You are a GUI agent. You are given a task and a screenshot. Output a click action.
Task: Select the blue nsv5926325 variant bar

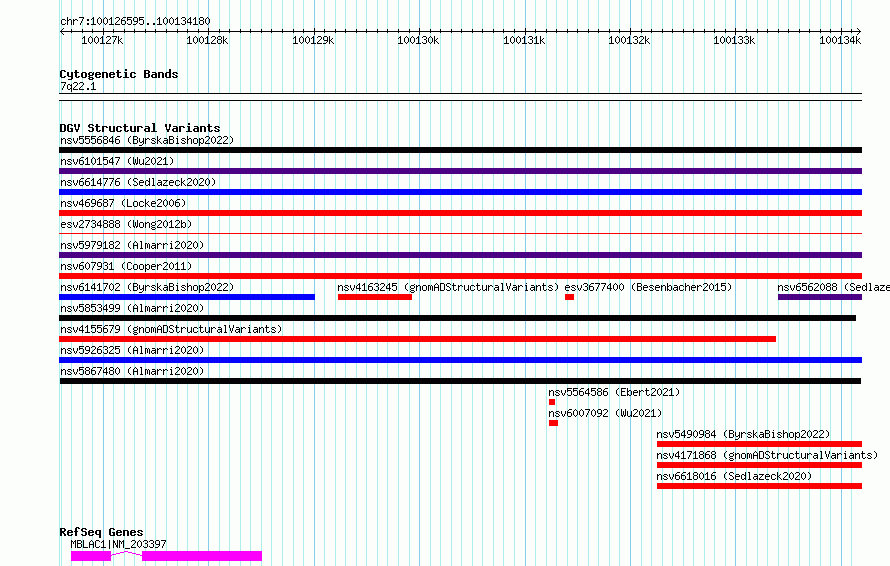pos(460,360)
